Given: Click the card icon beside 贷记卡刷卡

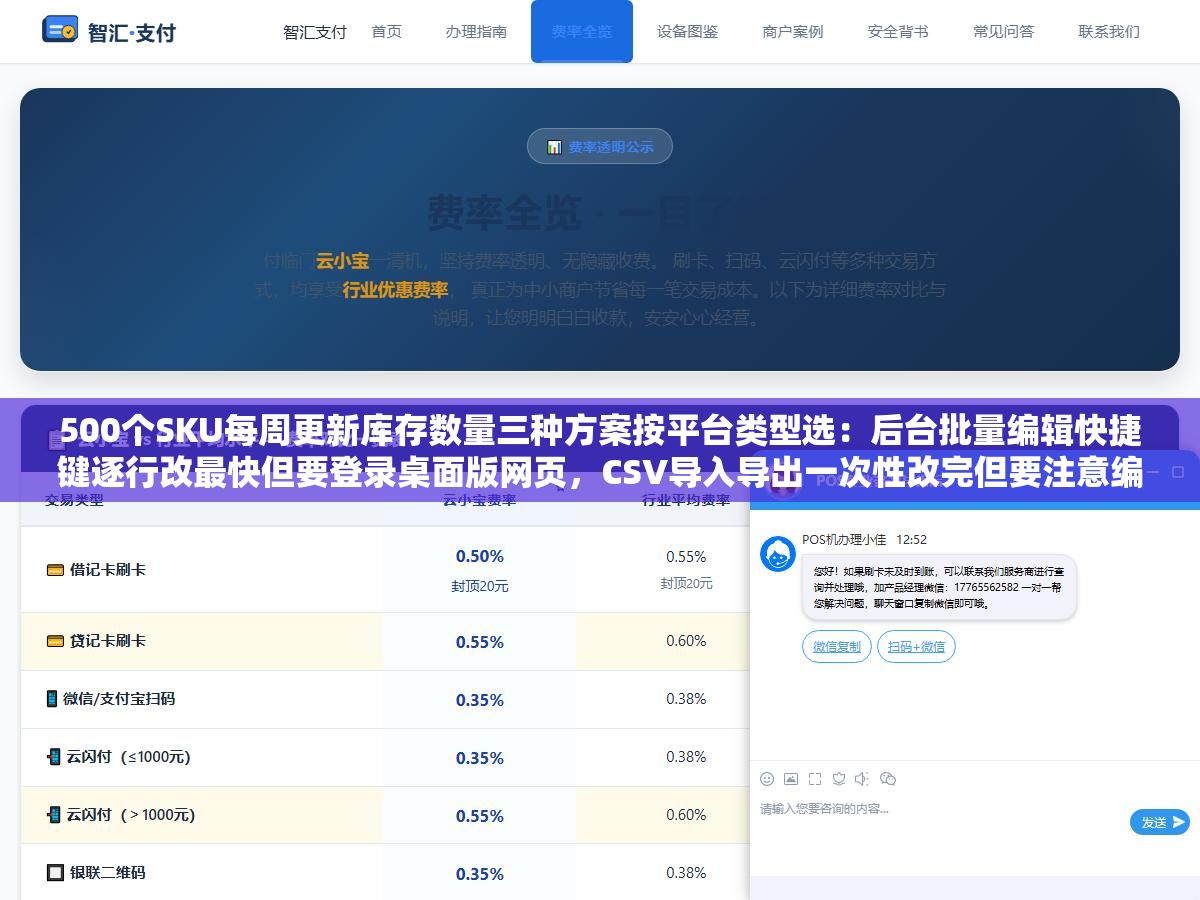Looking at the screenshot, I should [x=55, y=641].
